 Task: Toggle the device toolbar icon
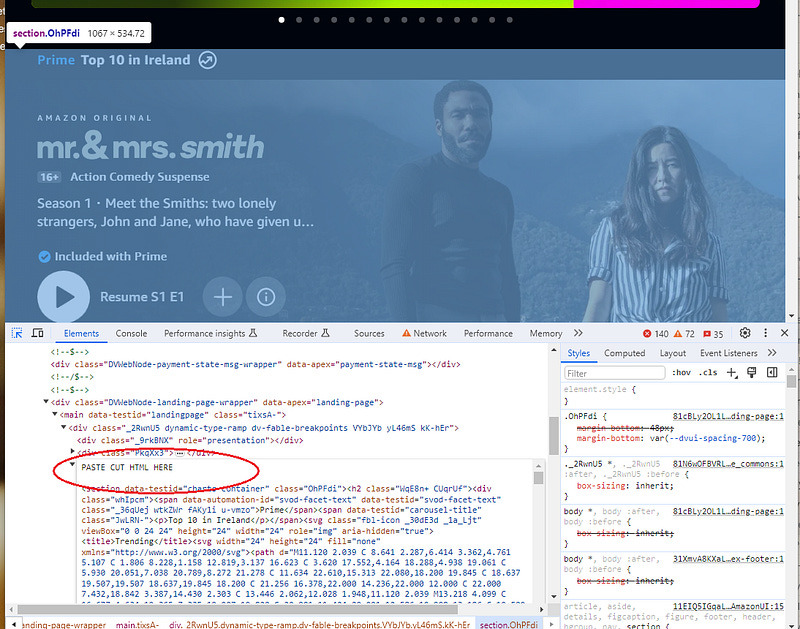pyautogui.click(x=37, y=333)
